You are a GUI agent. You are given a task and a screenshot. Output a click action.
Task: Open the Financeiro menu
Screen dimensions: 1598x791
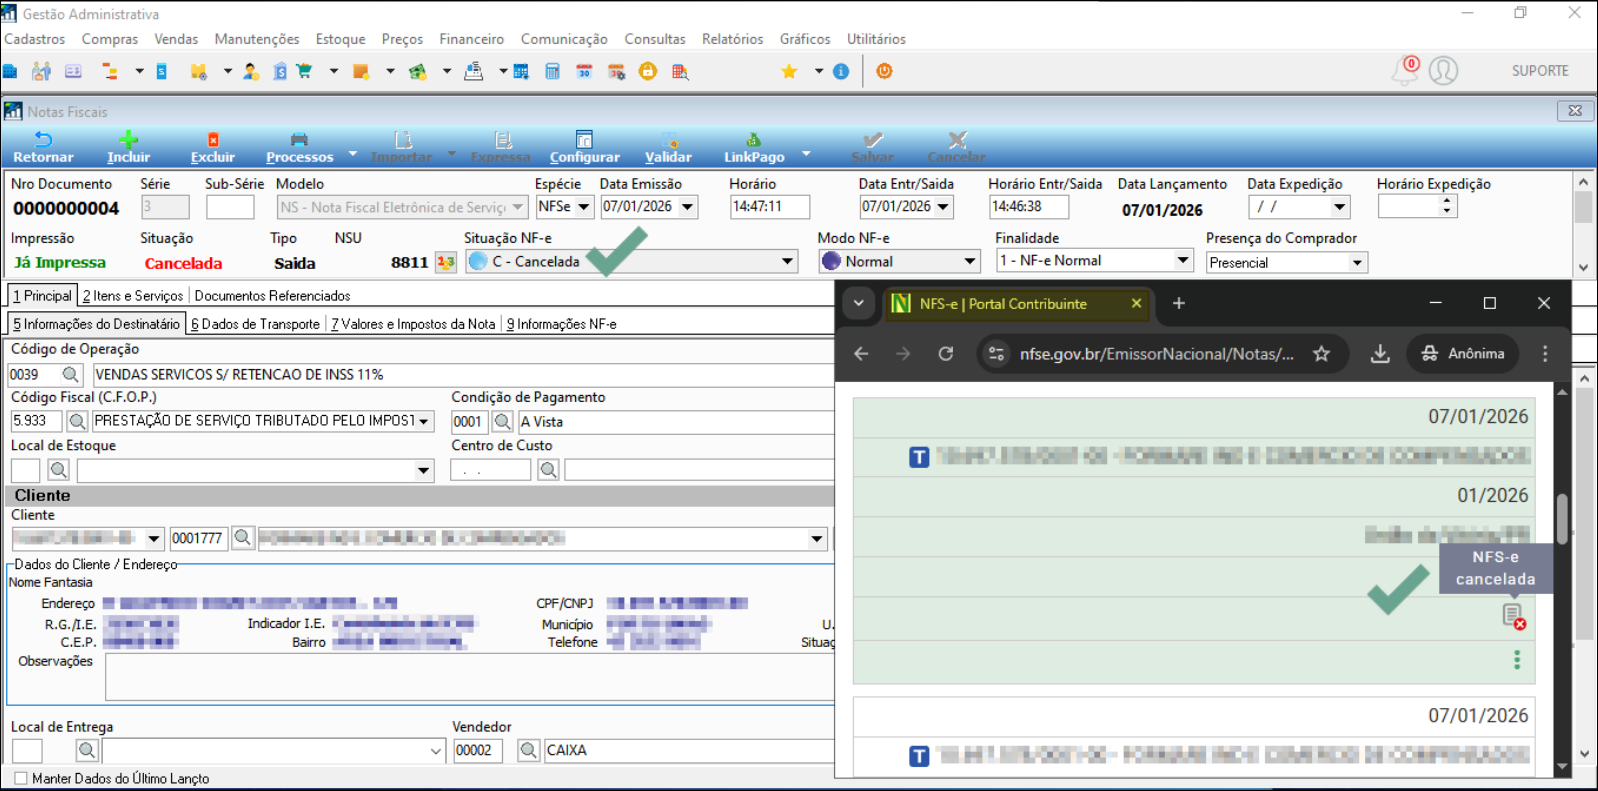tap(471, 39)
